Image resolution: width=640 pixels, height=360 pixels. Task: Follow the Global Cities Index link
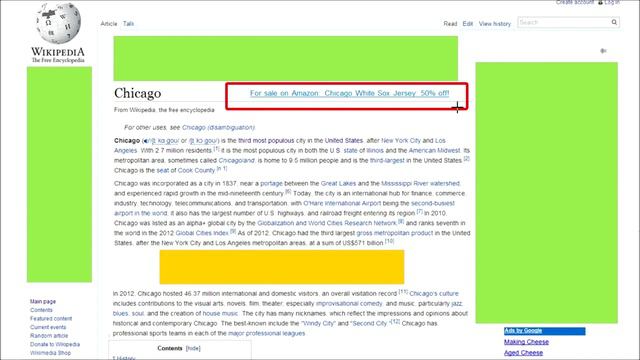click(x=202, y=233)
